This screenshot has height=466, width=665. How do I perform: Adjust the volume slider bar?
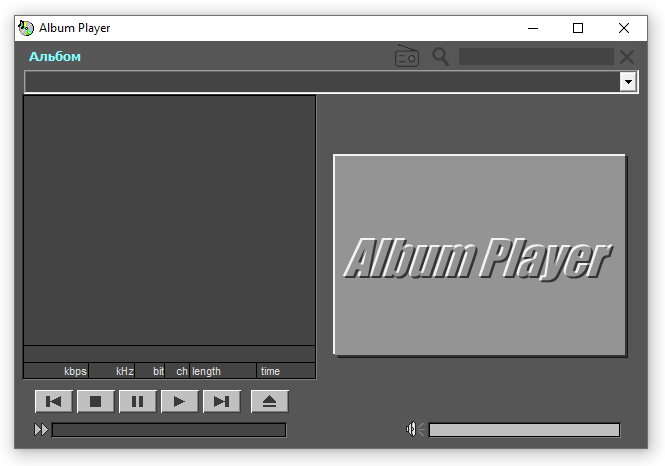click(524, 430)
